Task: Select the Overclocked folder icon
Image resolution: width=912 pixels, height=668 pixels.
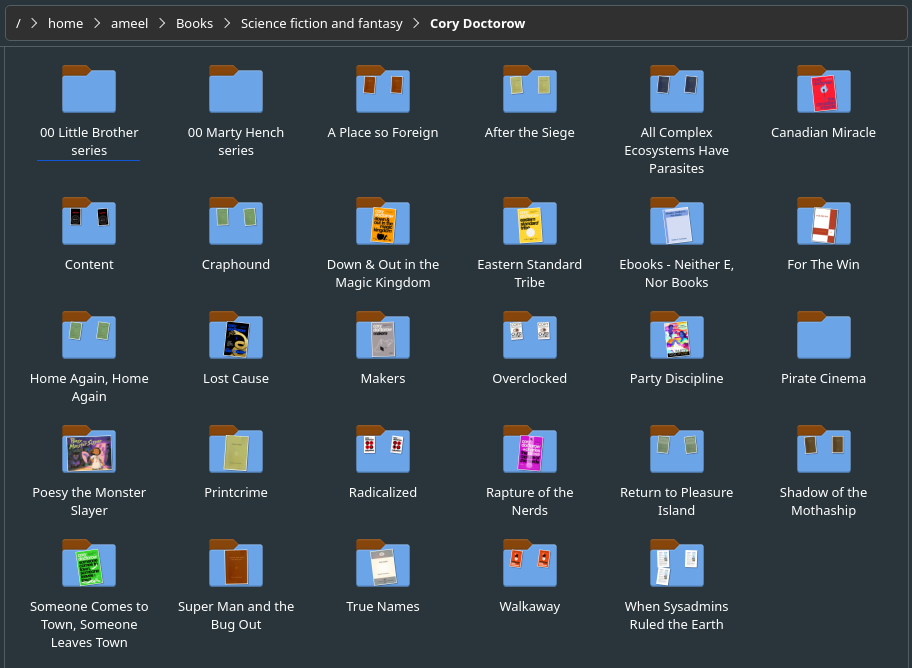Action: [x=530, y=335]
